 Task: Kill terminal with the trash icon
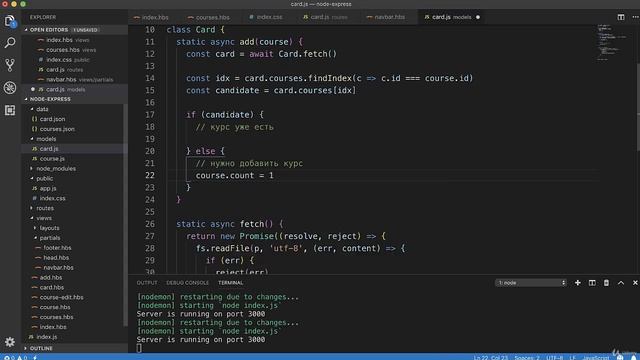606,283
